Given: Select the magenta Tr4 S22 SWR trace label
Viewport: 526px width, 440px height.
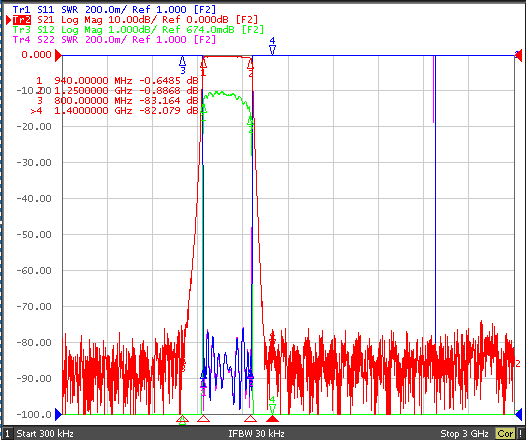Looking at the screenshot, I should click(x=114, y=40).
